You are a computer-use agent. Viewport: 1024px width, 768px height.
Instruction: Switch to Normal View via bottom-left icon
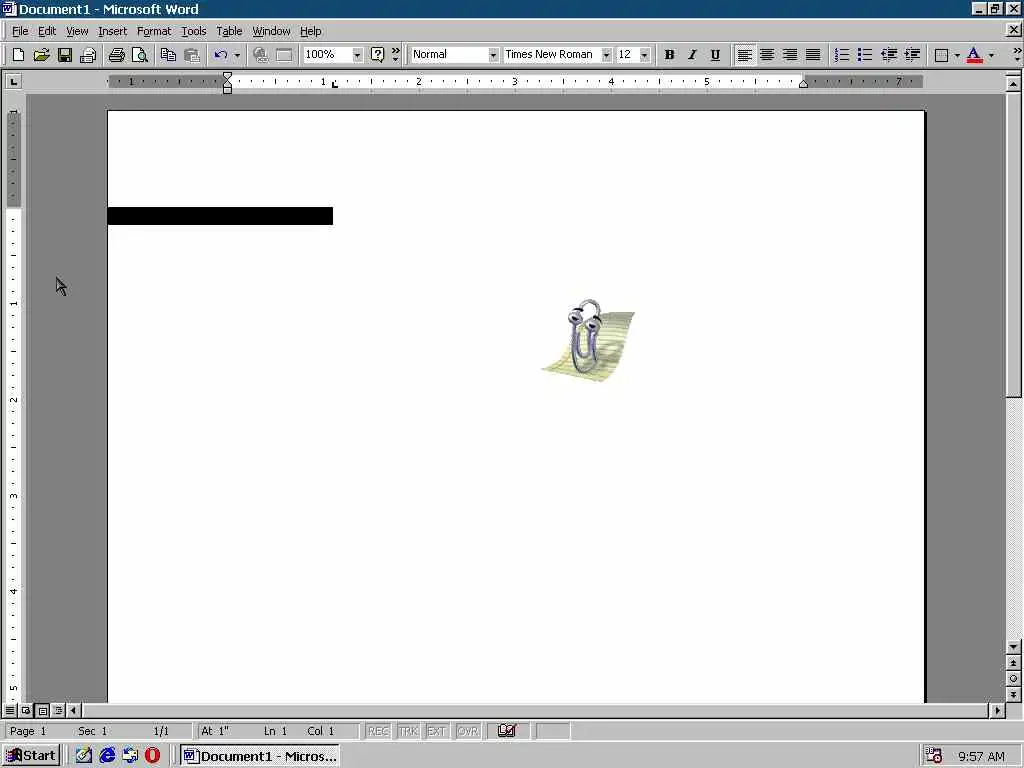[x=10, y=710]
